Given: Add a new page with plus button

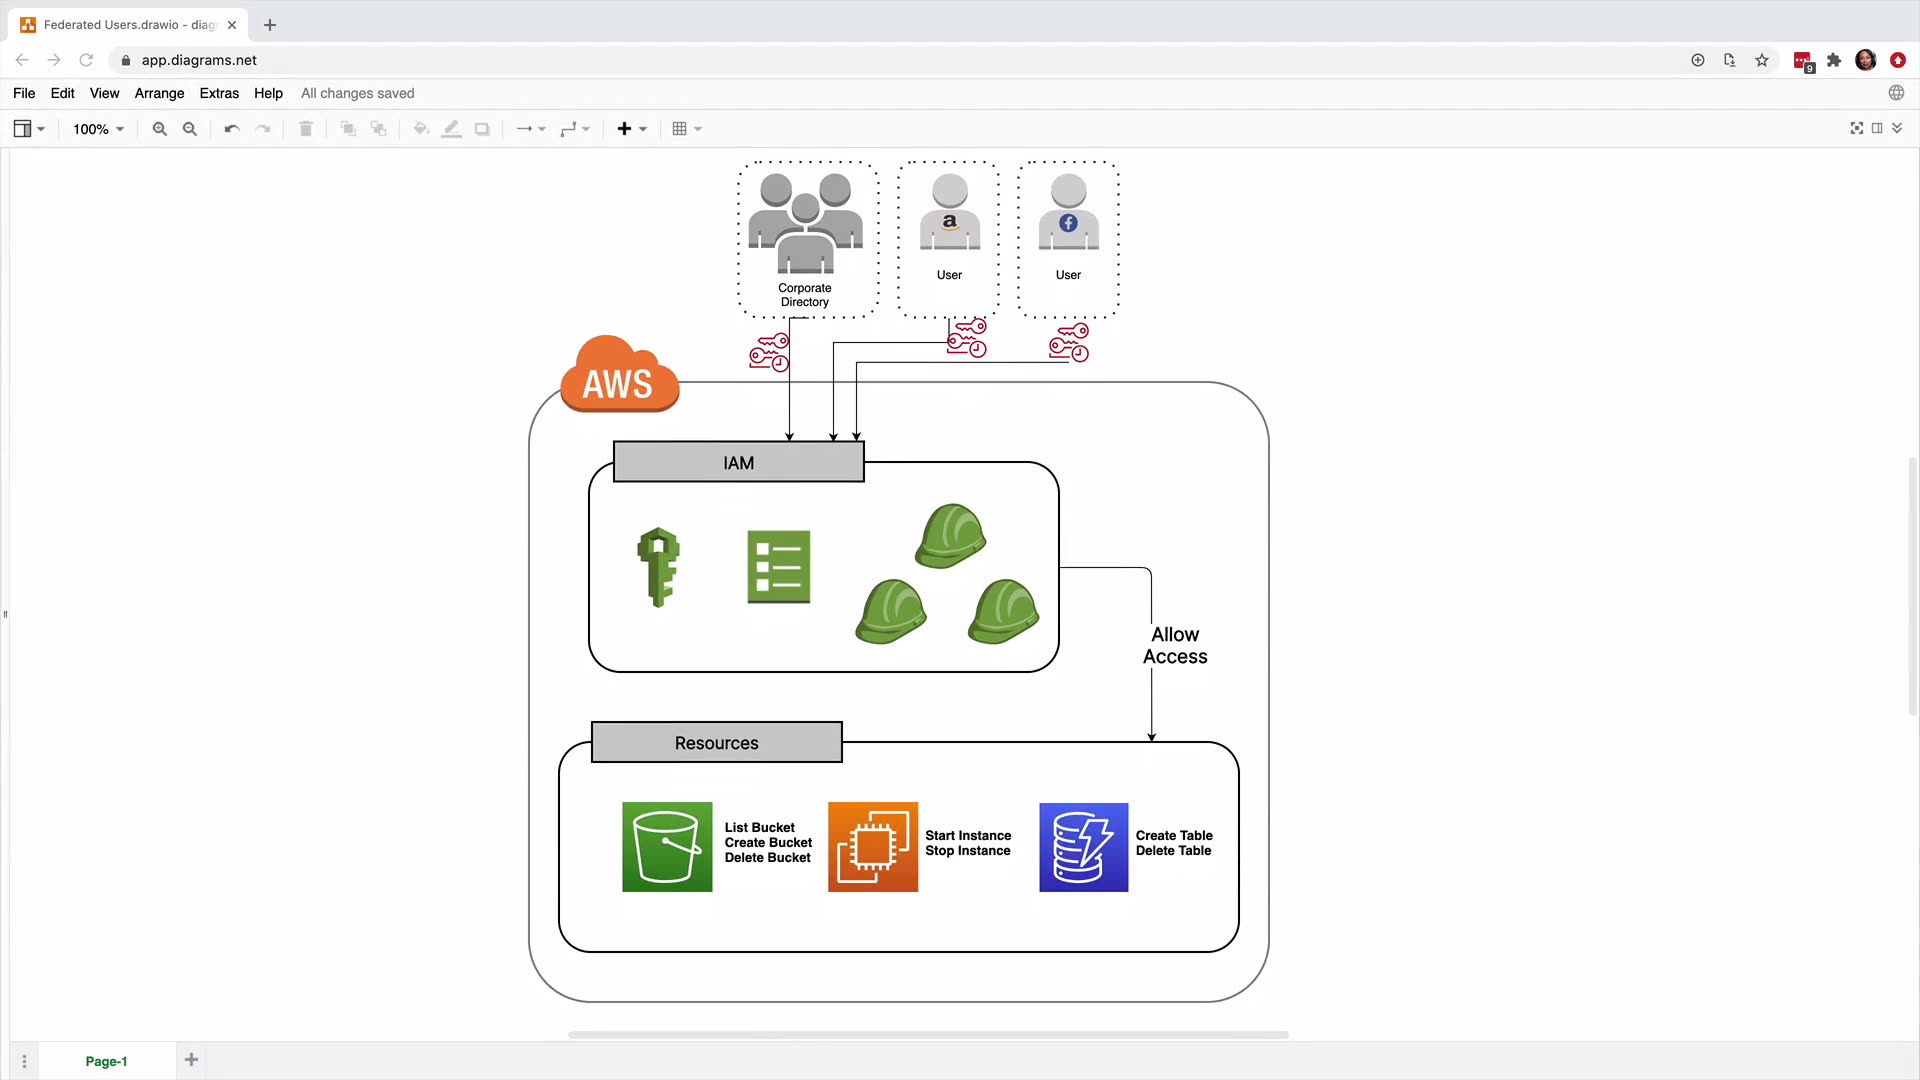Looking at the screenshot, I should click(191, 1060).
